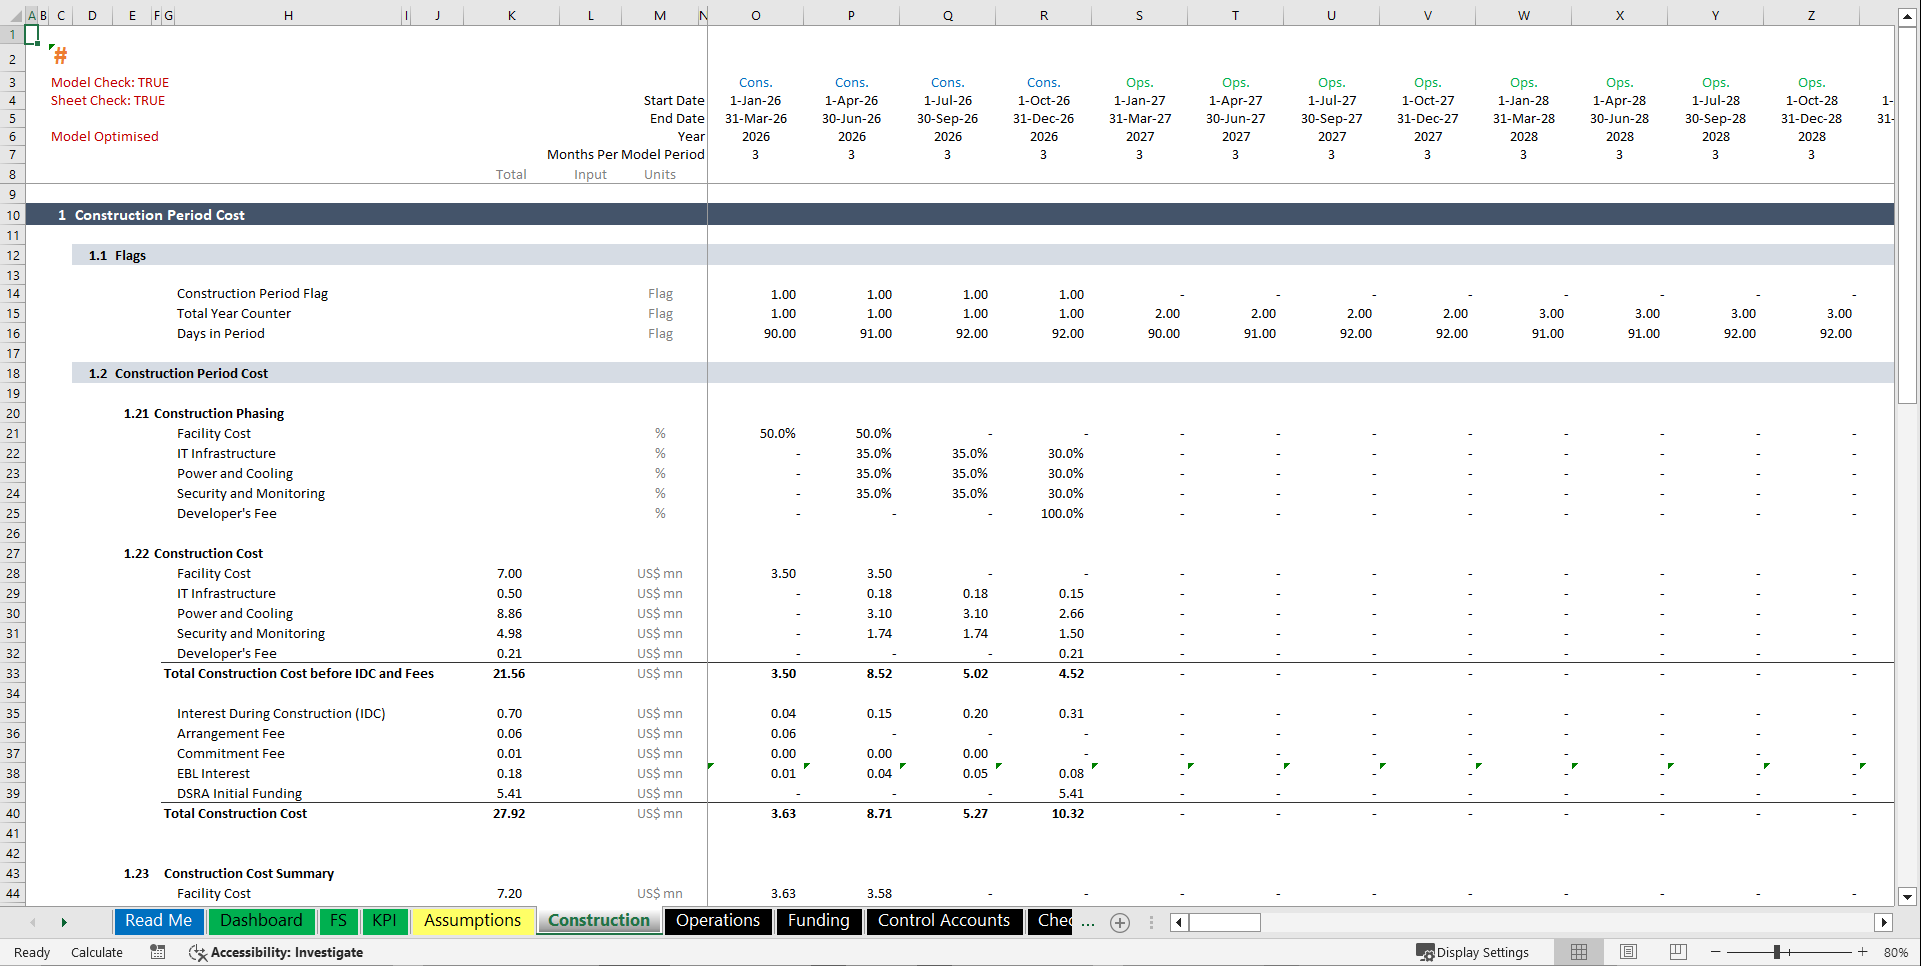The height and width of the screenshot is (966, 1921).
Task: Zoom in using the plus icon
Action: tap(1862, 952)
